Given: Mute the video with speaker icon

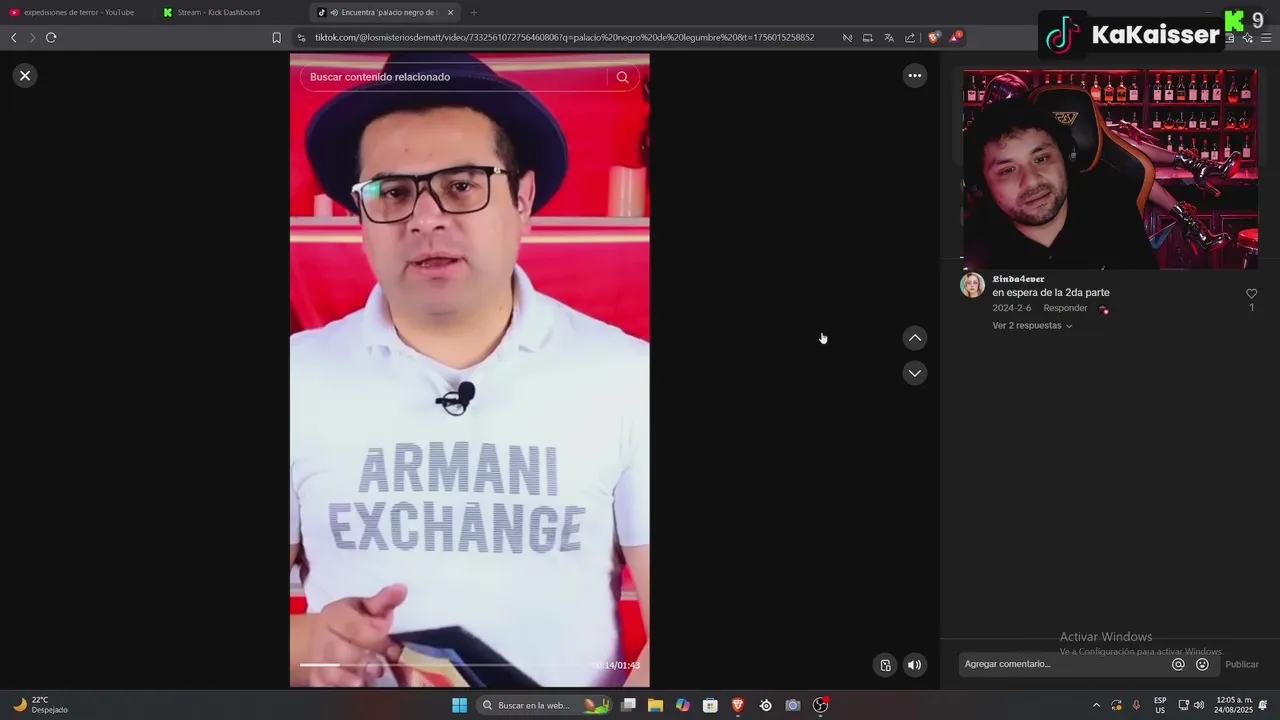Looking at the screenshot, I should pos(914,665).
